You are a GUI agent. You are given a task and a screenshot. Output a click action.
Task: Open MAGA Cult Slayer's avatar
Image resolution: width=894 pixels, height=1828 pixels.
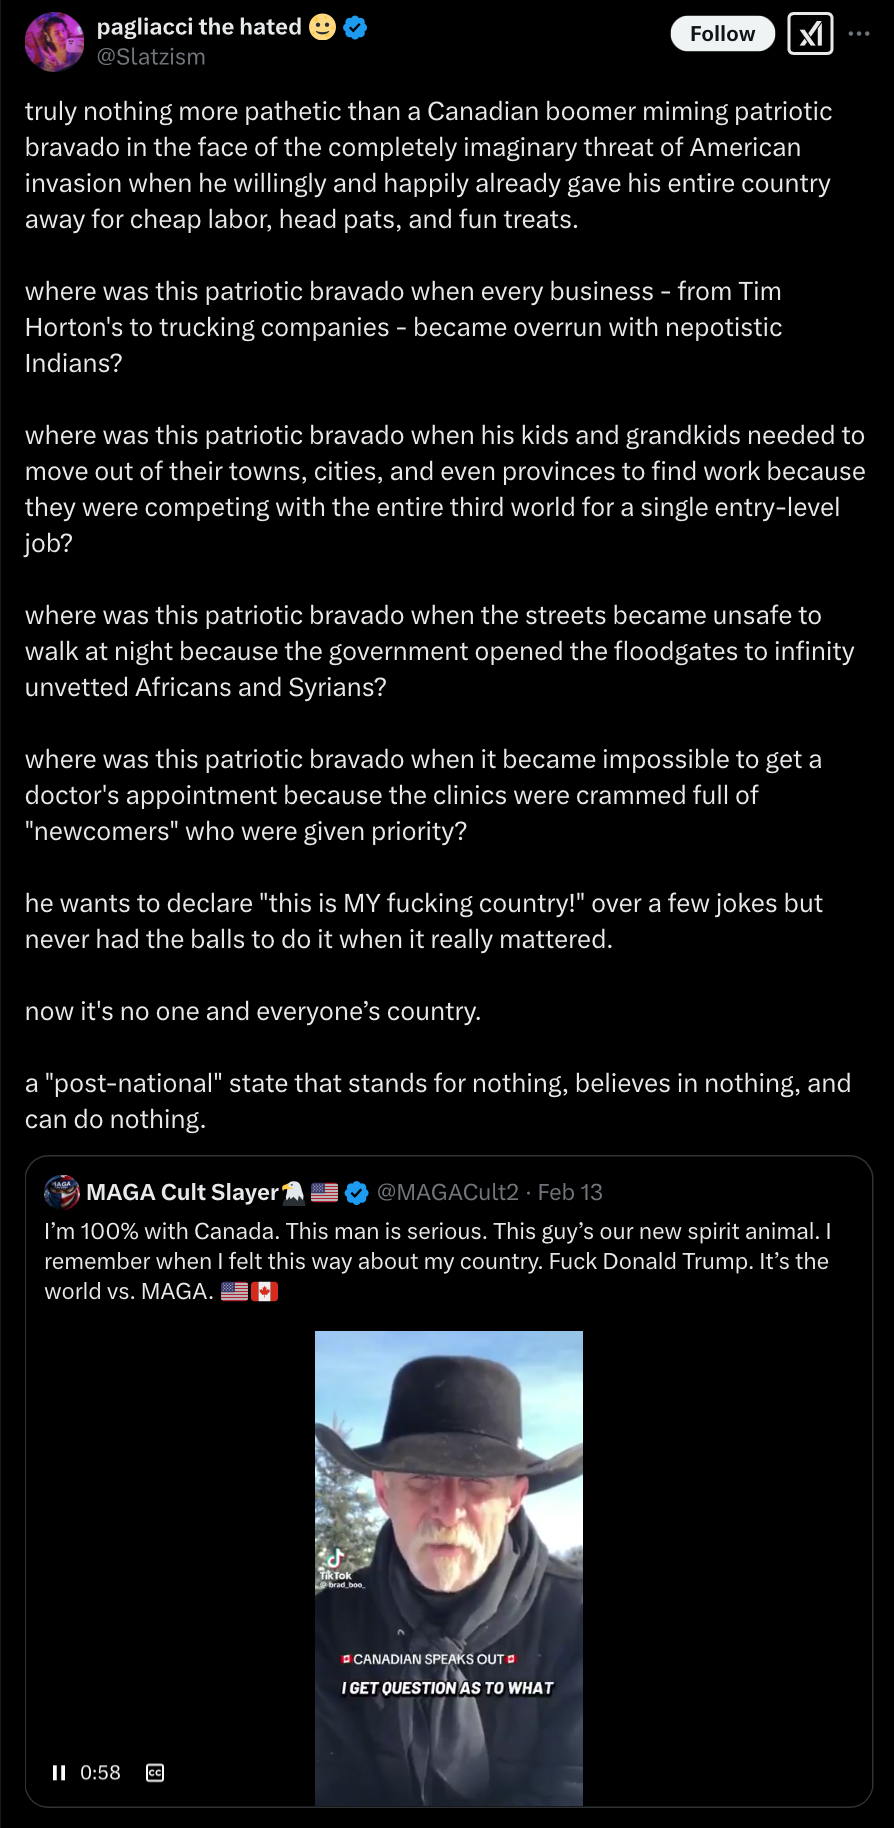click(62, 1192)
